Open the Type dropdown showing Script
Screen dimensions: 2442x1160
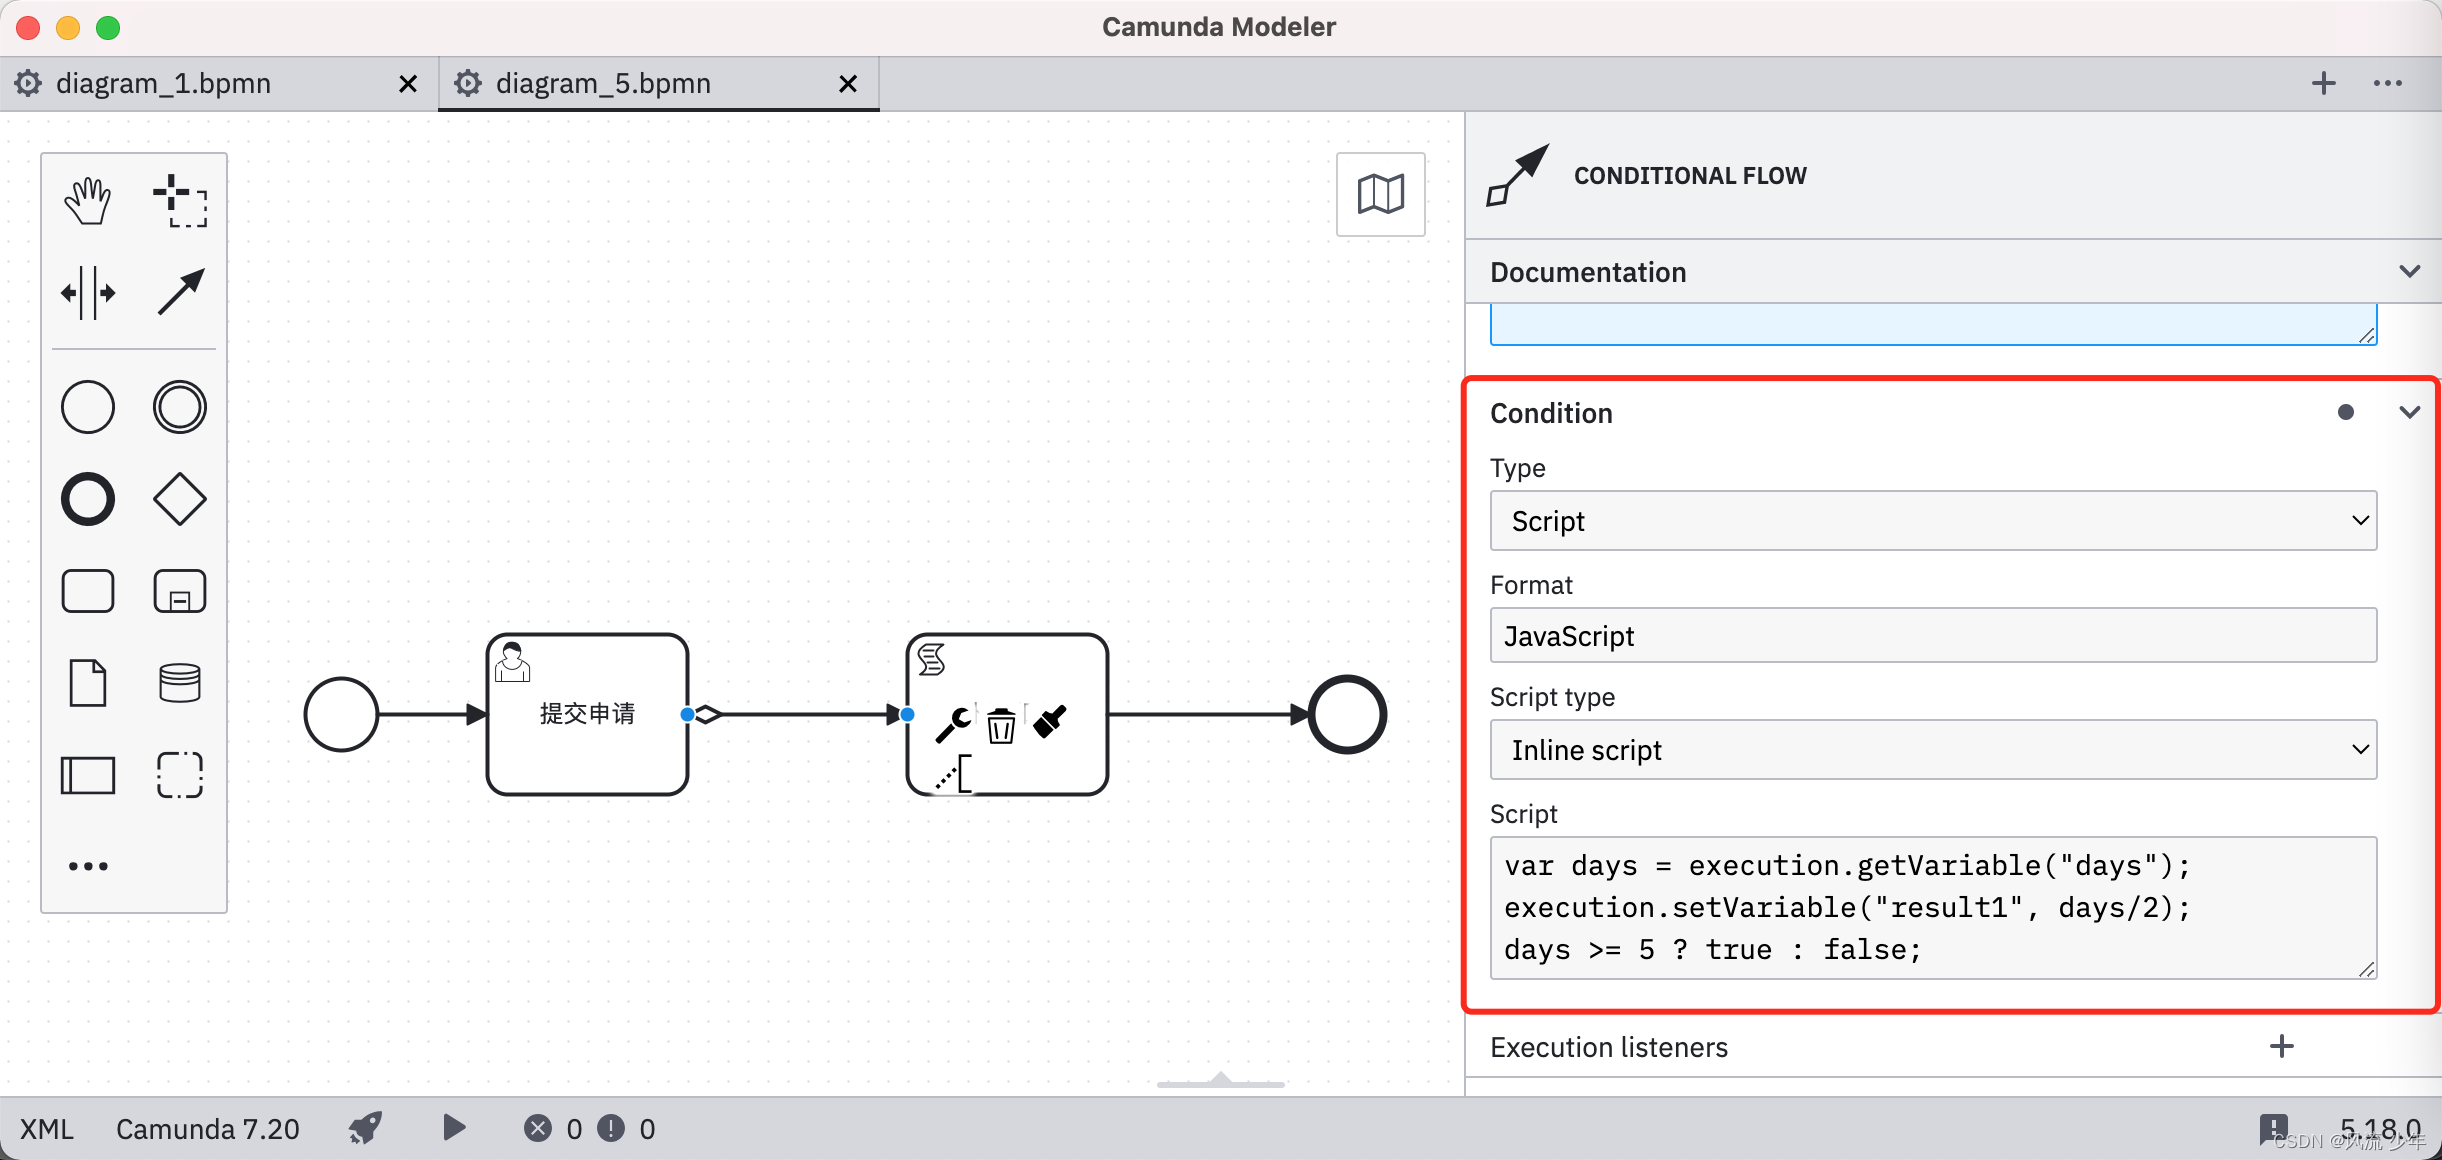(1933, 521)
